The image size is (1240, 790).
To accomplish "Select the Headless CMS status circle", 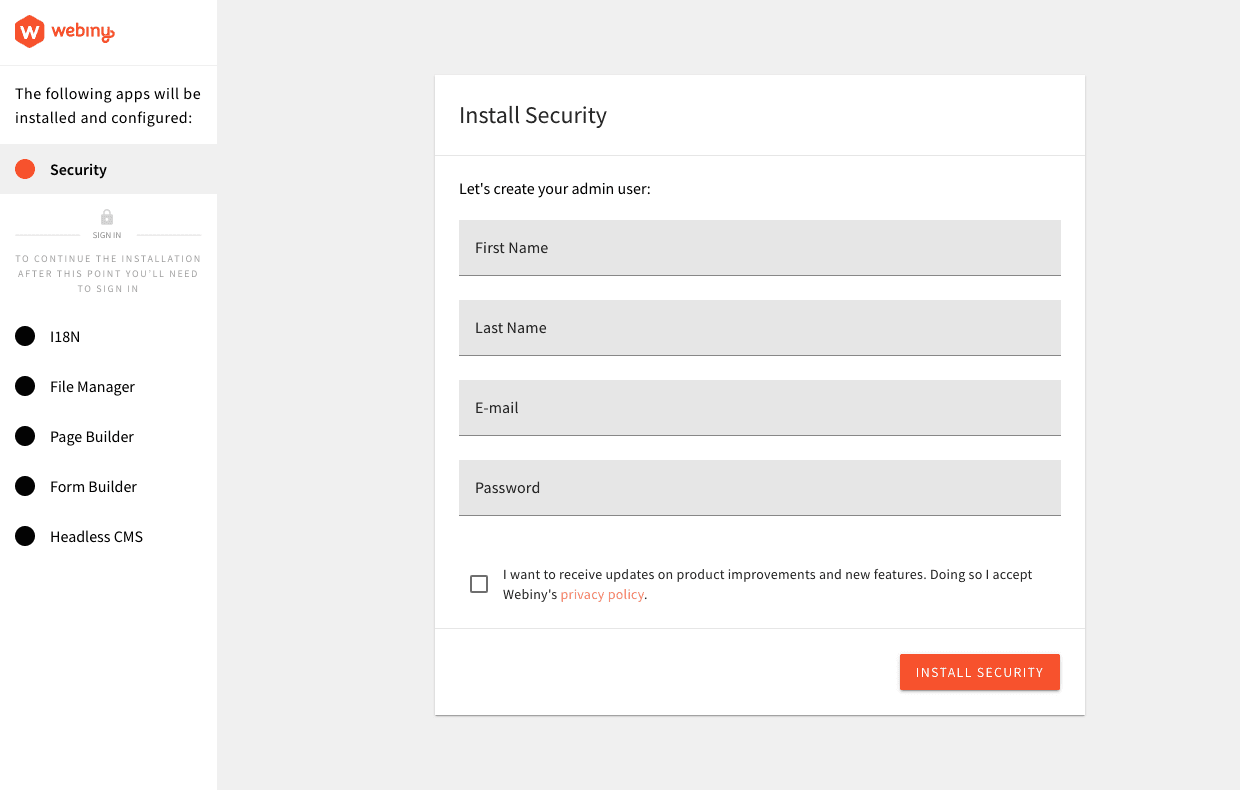I will coord(25,536).
